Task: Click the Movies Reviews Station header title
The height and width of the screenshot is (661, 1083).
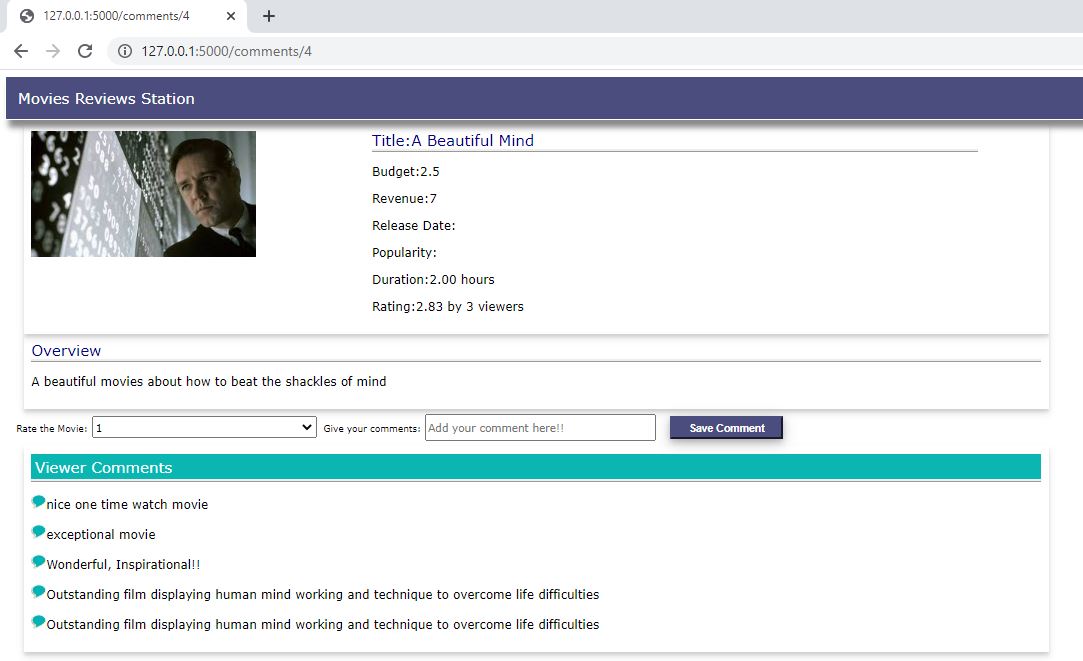Action: [x=106, y=99]
